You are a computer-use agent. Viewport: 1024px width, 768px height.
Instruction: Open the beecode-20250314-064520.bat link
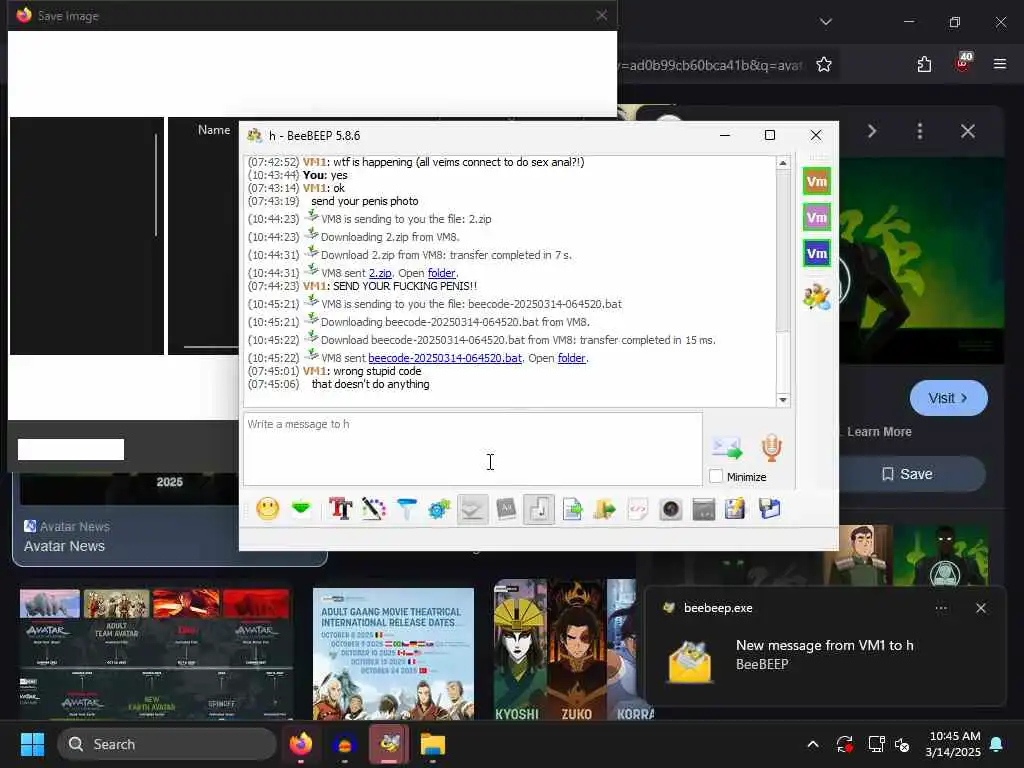tap(445, 358)
